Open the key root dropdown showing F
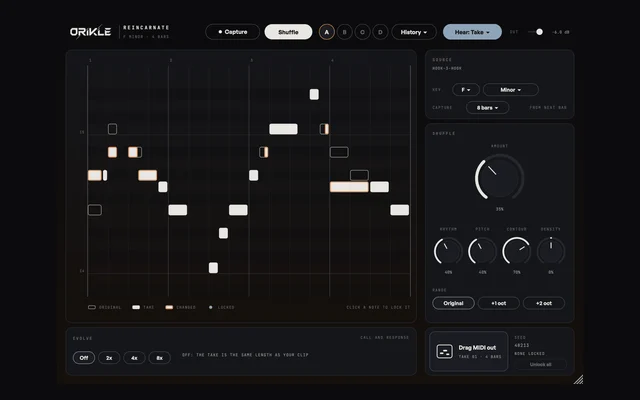Screen dimensions: 640x400 [x=466, y=90]
